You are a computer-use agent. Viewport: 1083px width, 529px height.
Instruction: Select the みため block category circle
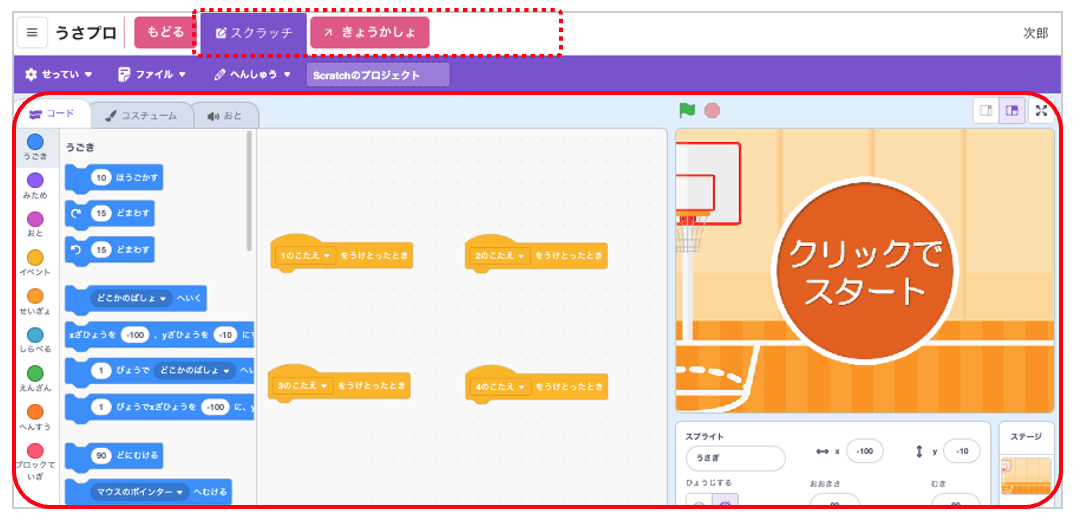tap(35, 181)
